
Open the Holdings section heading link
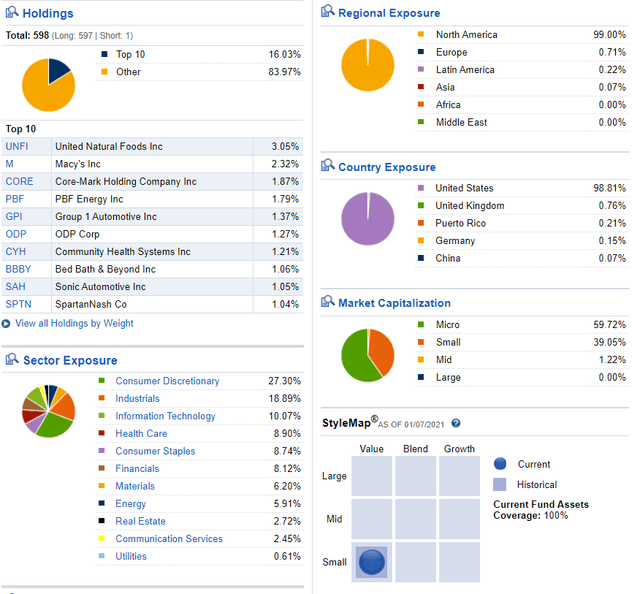click(48, 13)
